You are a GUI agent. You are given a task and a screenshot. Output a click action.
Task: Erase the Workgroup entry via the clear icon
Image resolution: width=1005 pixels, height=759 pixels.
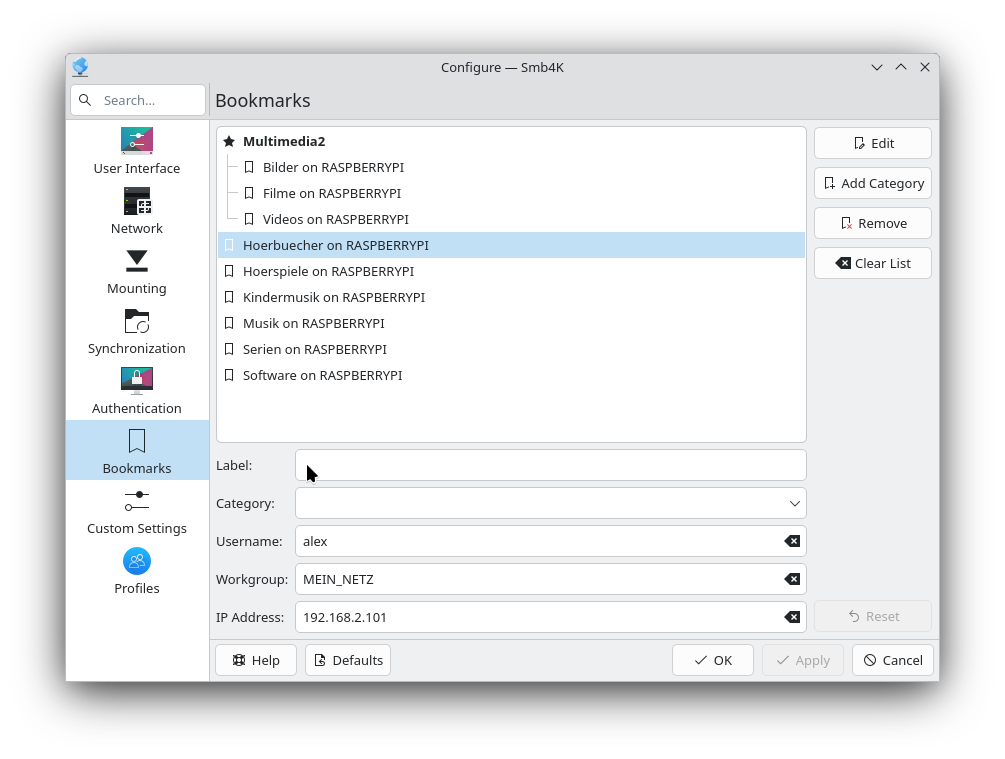[x=793, y=579]
